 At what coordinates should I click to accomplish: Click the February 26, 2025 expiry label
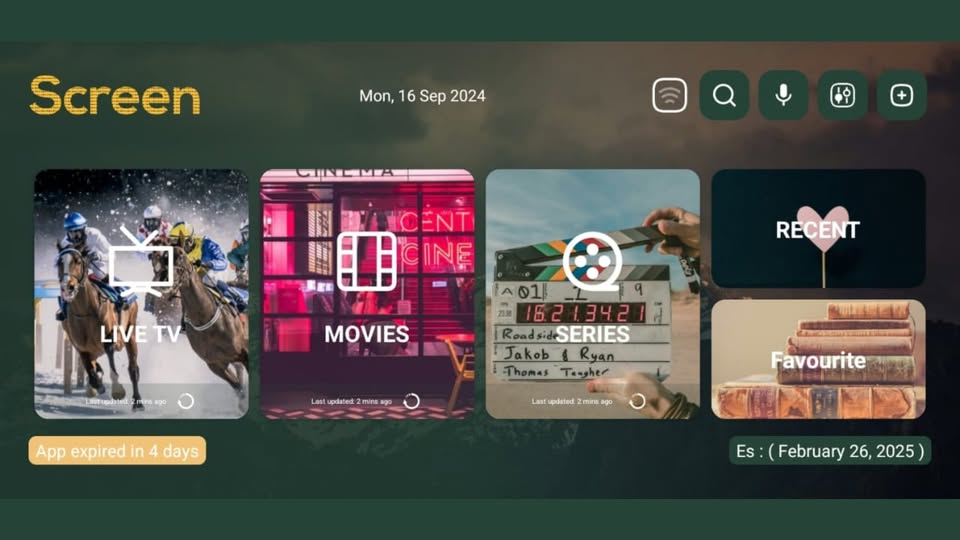830,451
